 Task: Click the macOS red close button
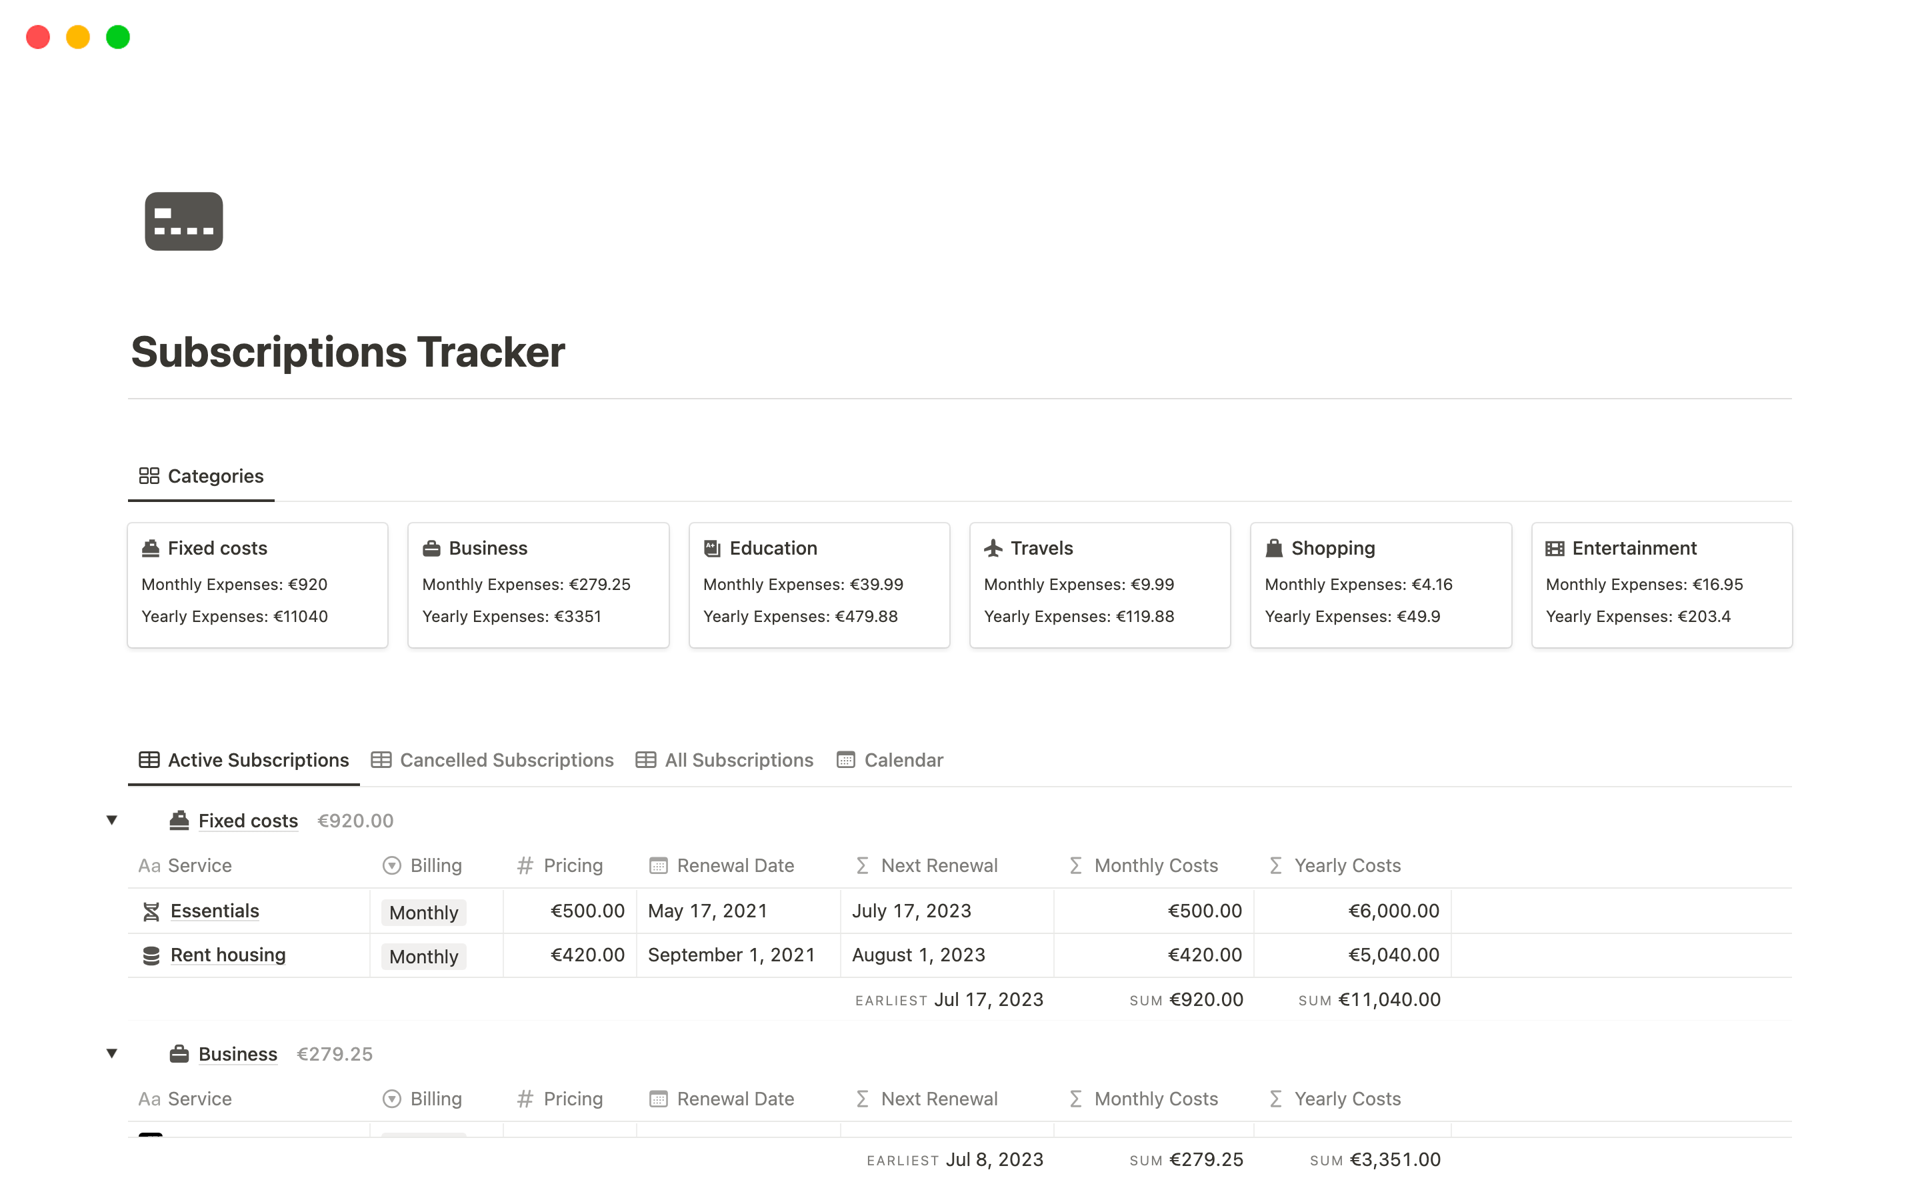pyautogui.click(x=39, y=35)
